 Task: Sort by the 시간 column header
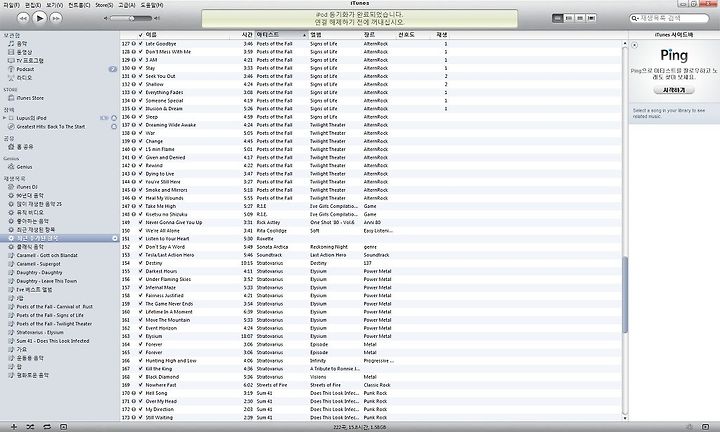point(242,35)
